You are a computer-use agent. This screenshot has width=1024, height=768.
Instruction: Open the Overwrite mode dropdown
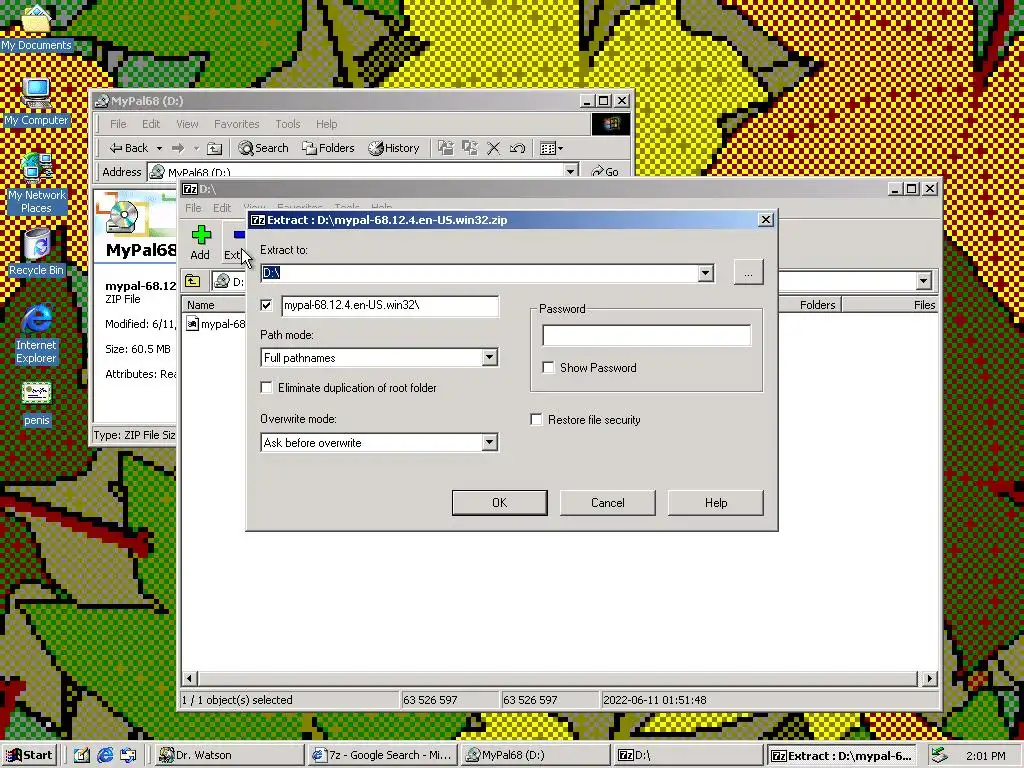(490, 443)
